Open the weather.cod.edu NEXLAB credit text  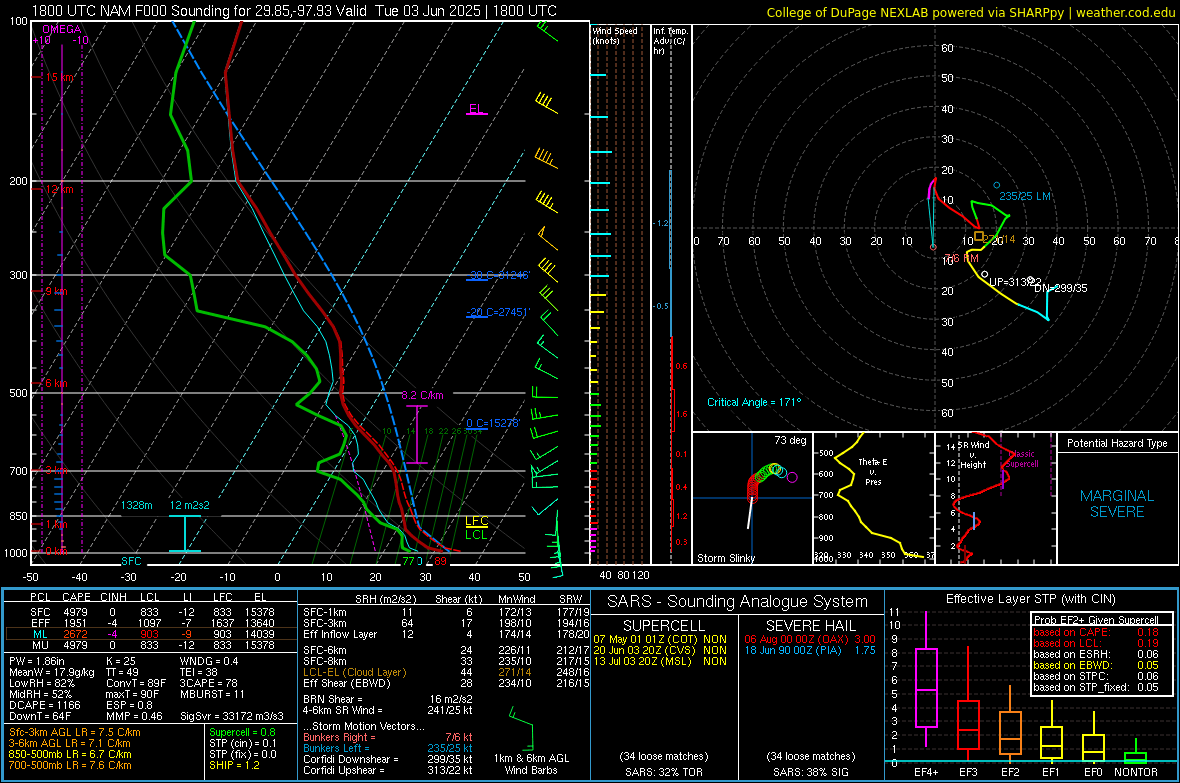pos(970,12)
